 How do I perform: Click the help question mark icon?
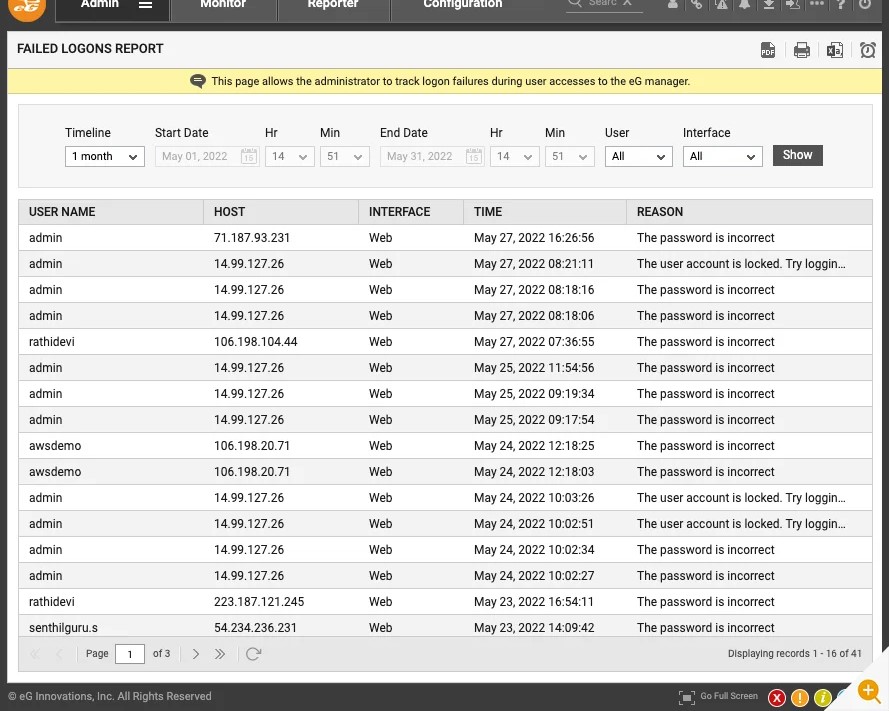click(842, 5)
